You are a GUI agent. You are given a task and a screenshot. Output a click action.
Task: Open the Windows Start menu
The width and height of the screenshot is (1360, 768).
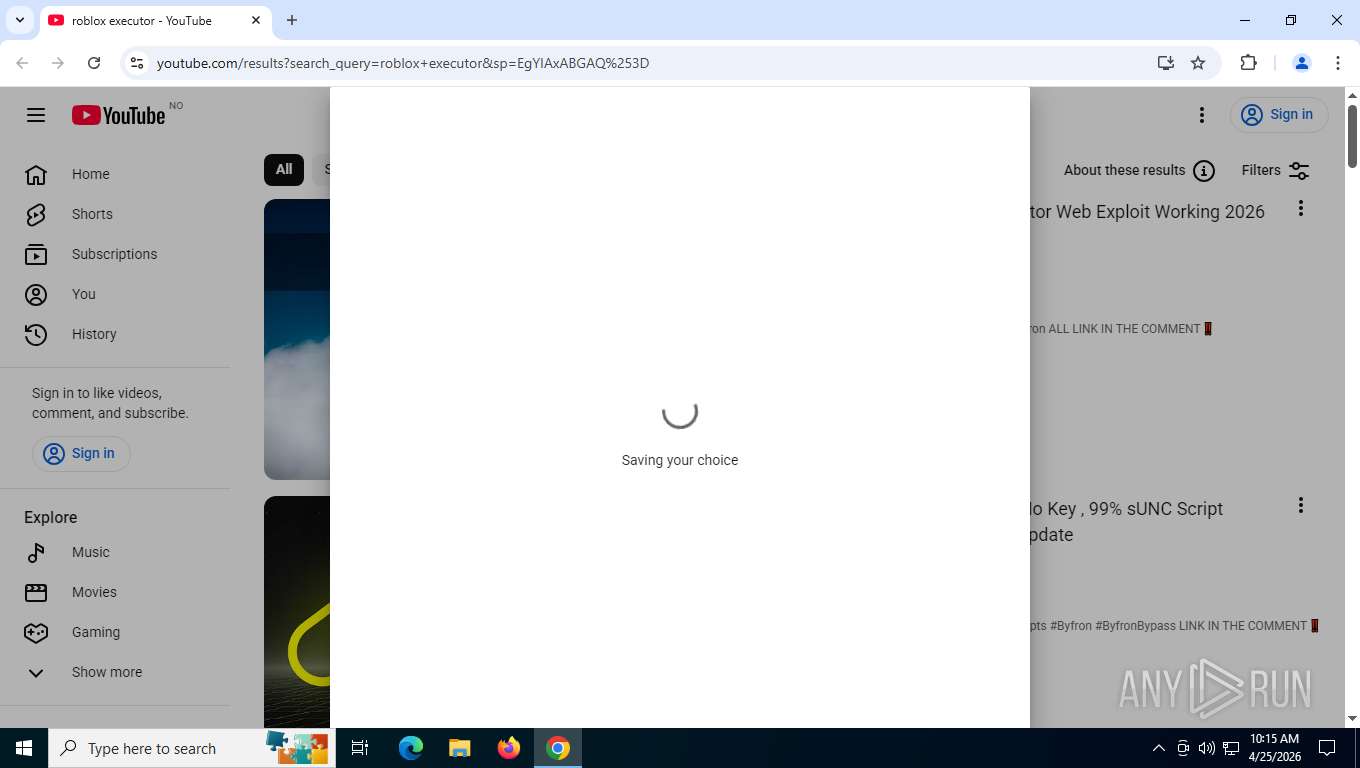(x=24, y=748)
